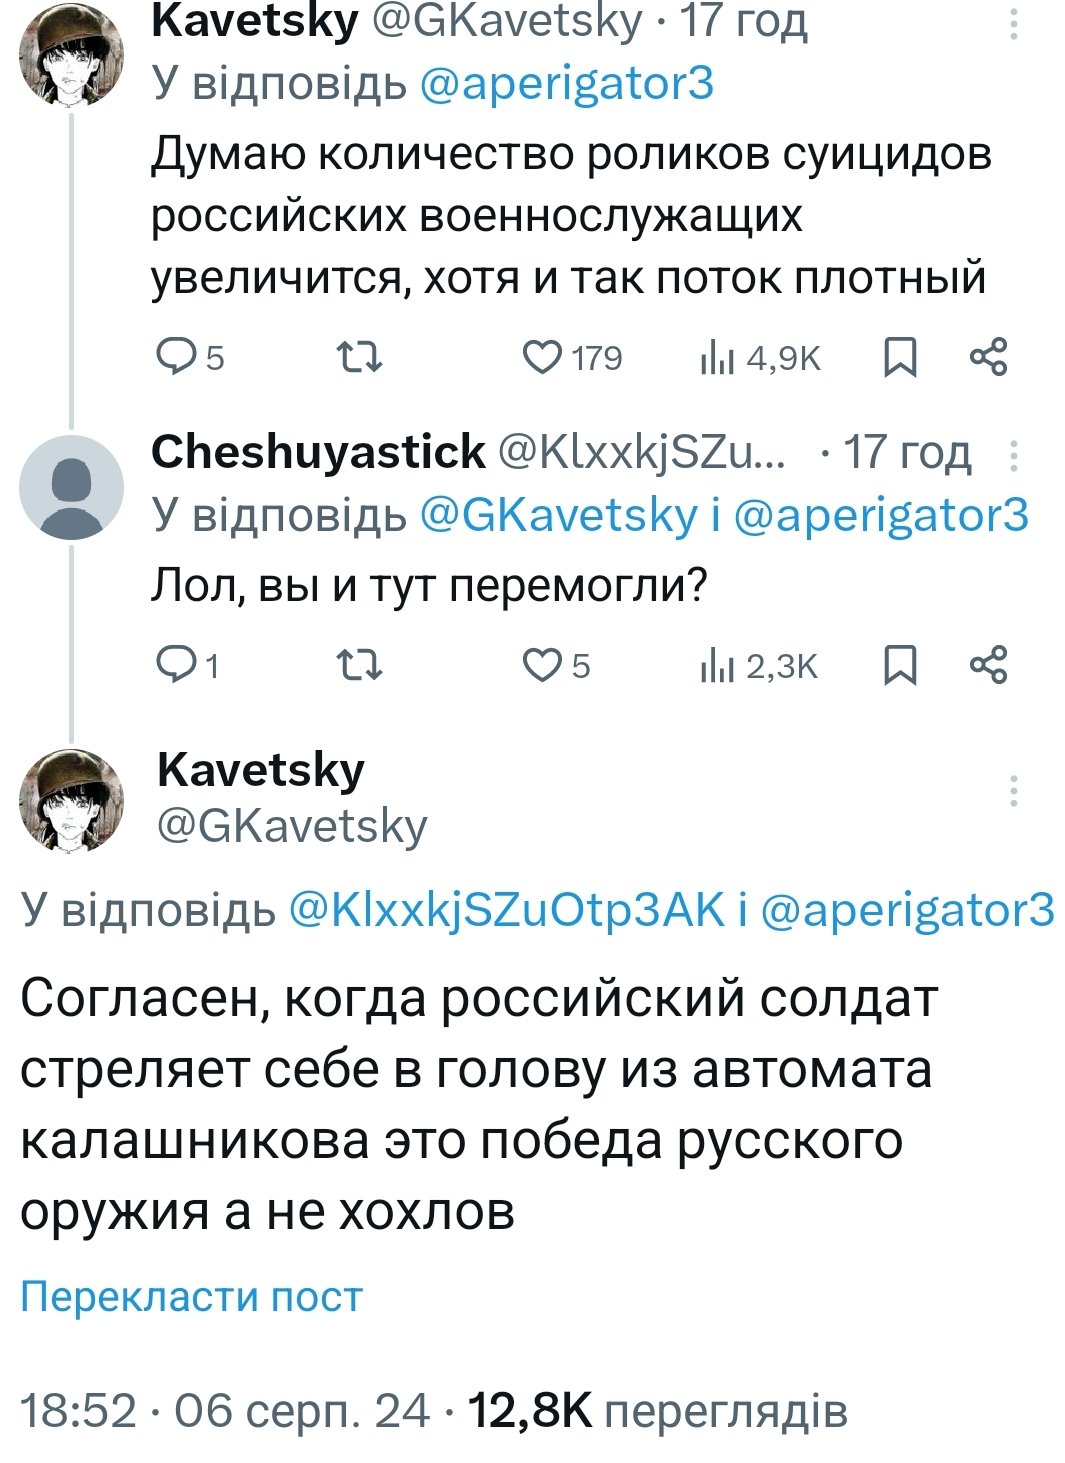The height and width of the screenshot is (1463, 1065).
Task: Click Перекласти пост translate link
Action: (x=191, y=1297)
